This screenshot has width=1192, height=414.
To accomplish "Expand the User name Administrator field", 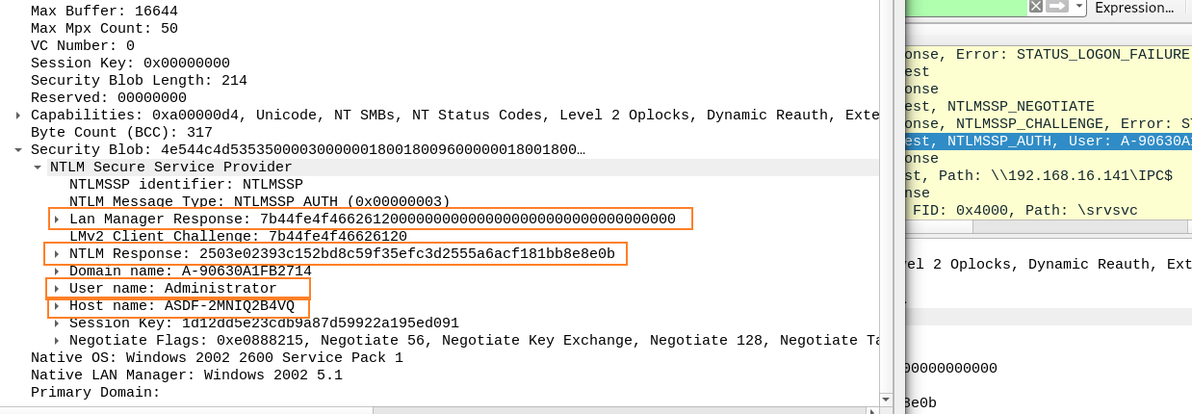I will (56, 289).
